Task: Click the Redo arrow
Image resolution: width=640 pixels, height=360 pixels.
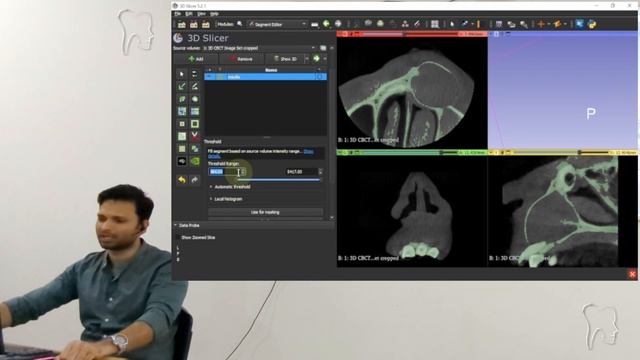Action: [x=195, y=180]
